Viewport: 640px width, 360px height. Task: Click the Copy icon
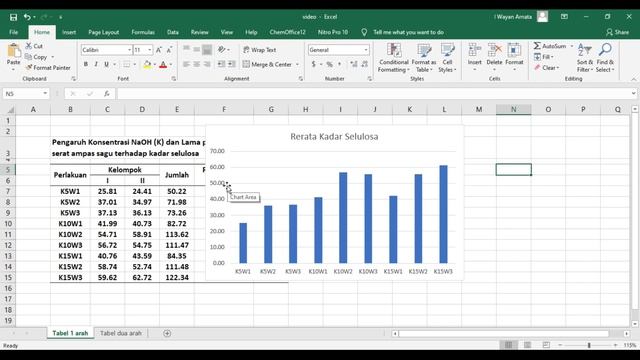[x=28, y=57]
